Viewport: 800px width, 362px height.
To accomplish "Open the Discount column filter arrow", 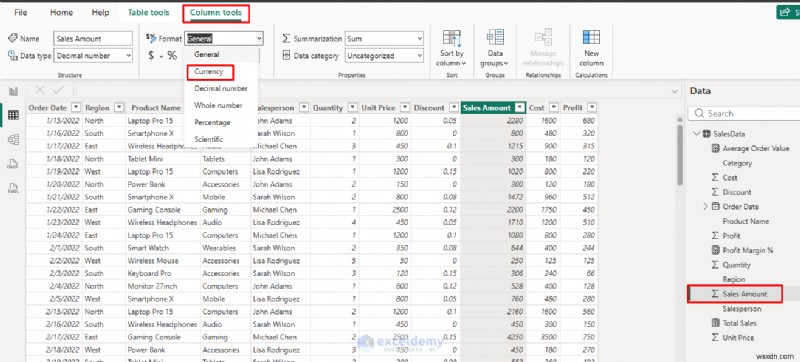I will (x=454, y=108).
